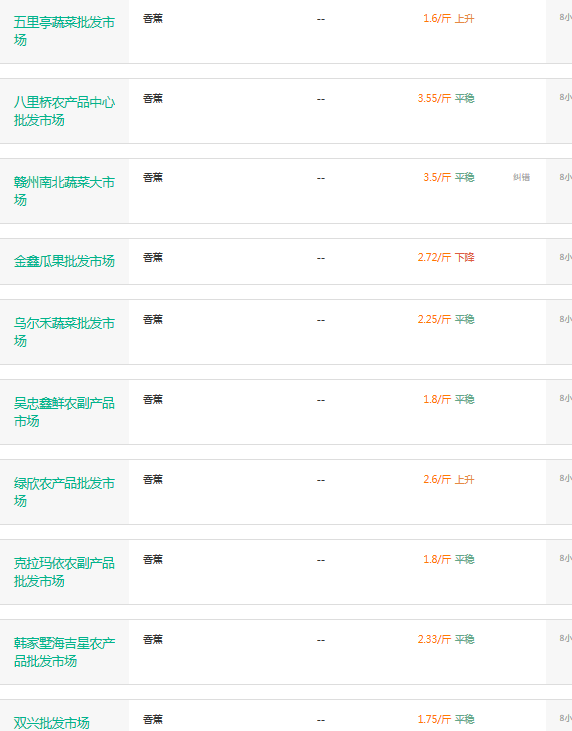The height and width of the screenshot is (731, 572).
Task: Click the 1.6/斤 上升 price entry
Action: pos(448,19)
